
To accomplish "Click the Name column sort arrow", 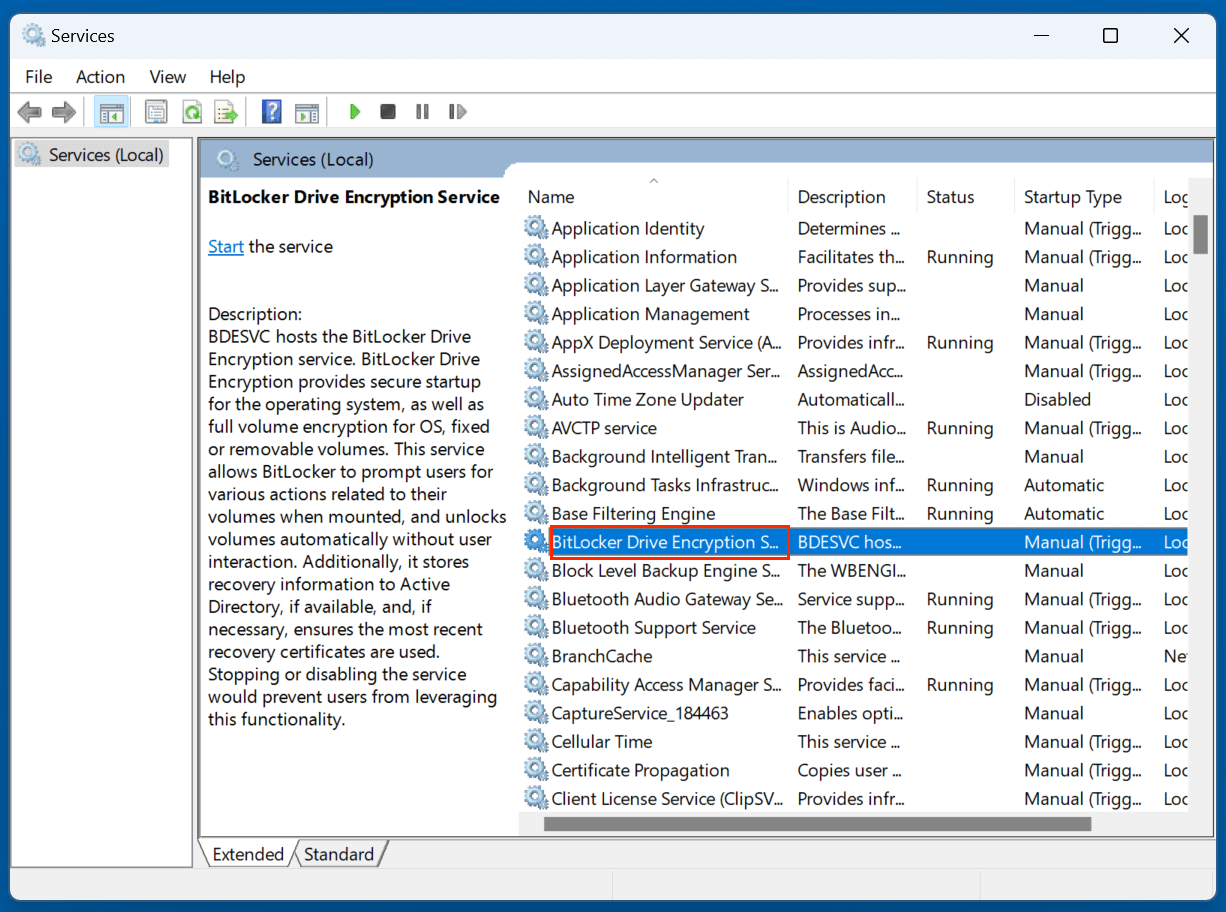I will point(654,180).
